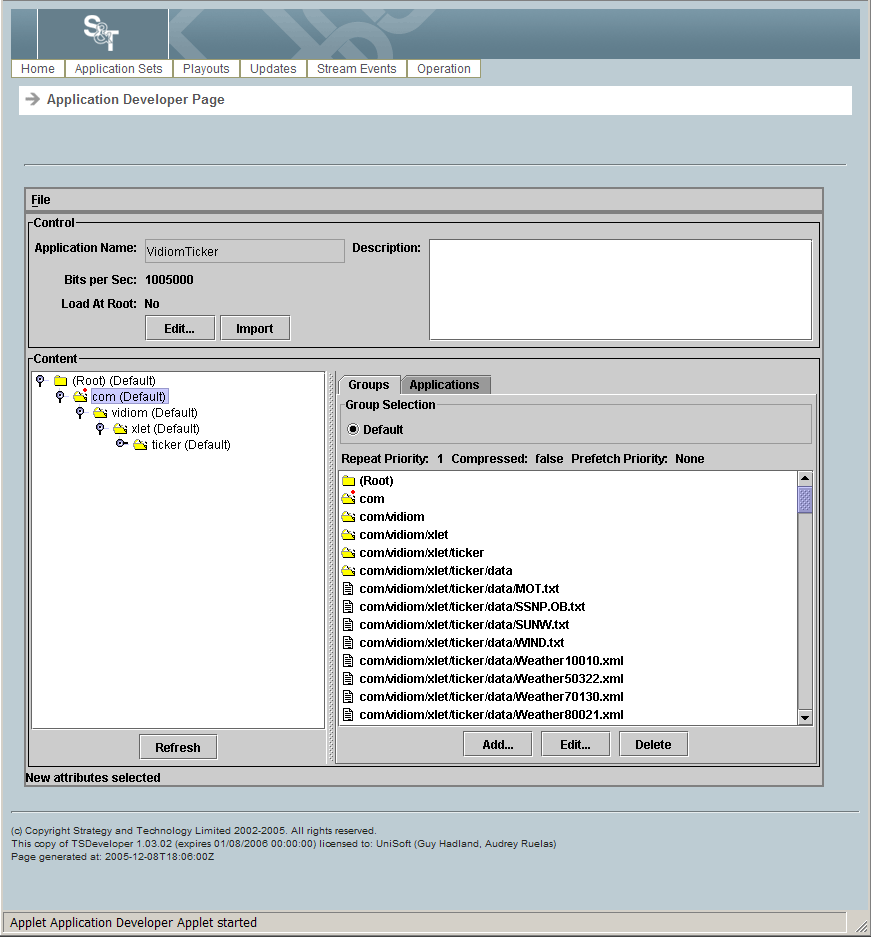
Task: Expand the ticker tree node handle
Action: (121, 443)
